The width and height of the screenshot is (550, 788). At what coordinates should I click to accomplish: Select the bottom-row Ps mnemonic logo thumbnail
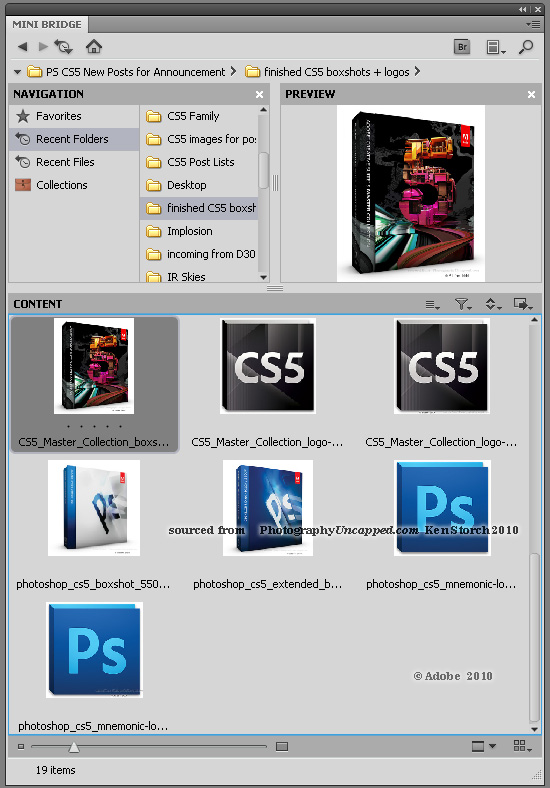point(95,650)
